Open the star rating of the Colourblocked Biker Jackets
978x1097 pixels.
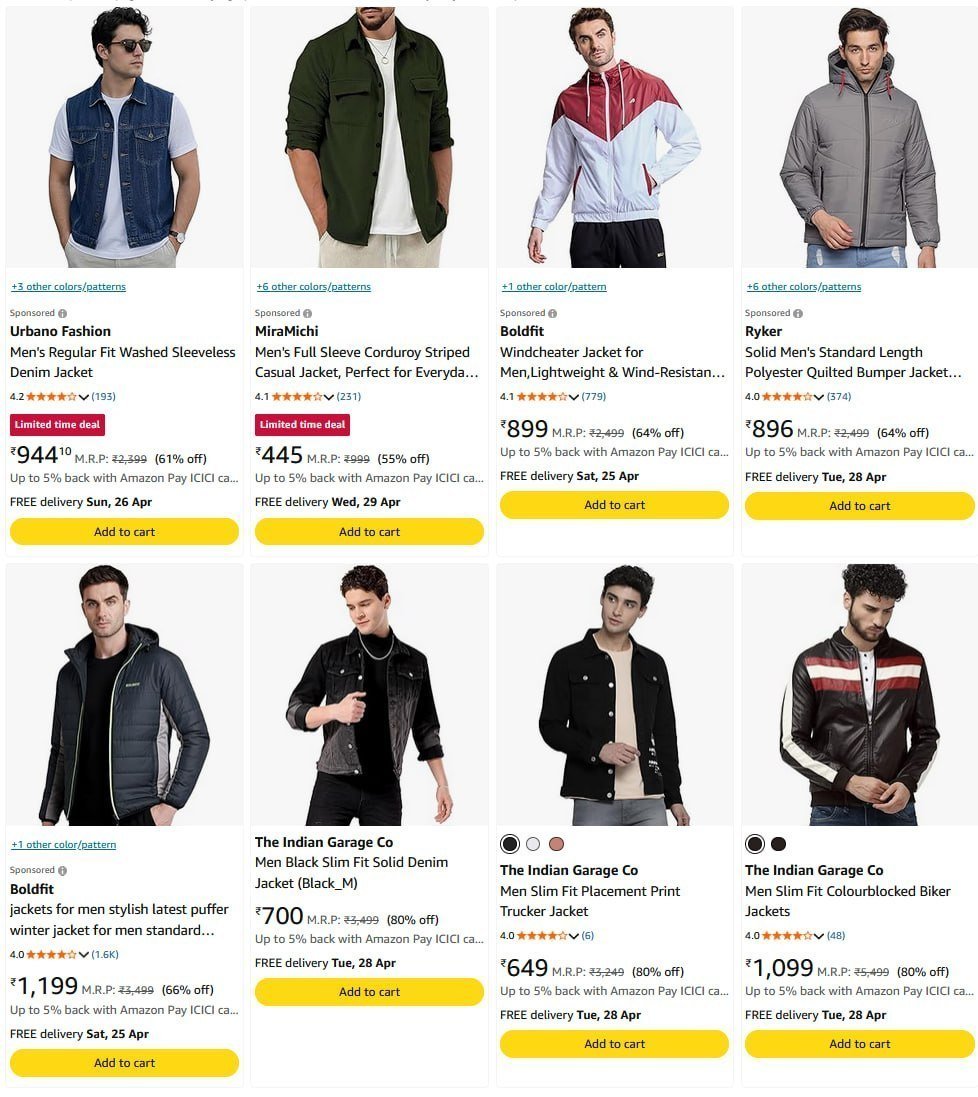point(787,936)
